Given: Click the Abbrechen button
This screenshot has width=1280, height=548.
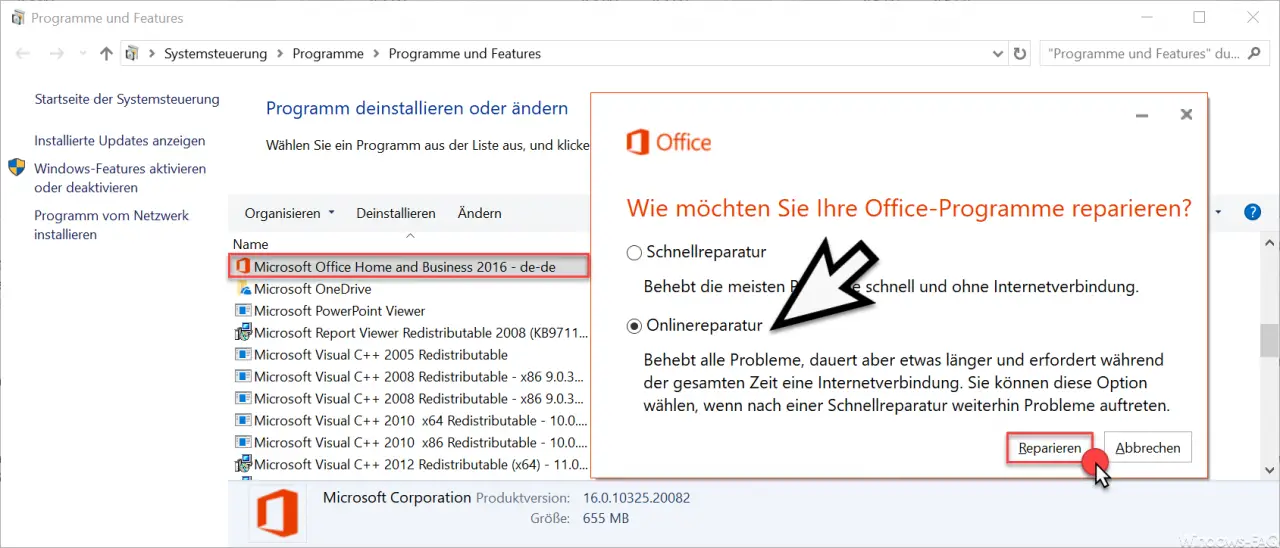Looking at the screenshot, I should (x=1147, y=448).
